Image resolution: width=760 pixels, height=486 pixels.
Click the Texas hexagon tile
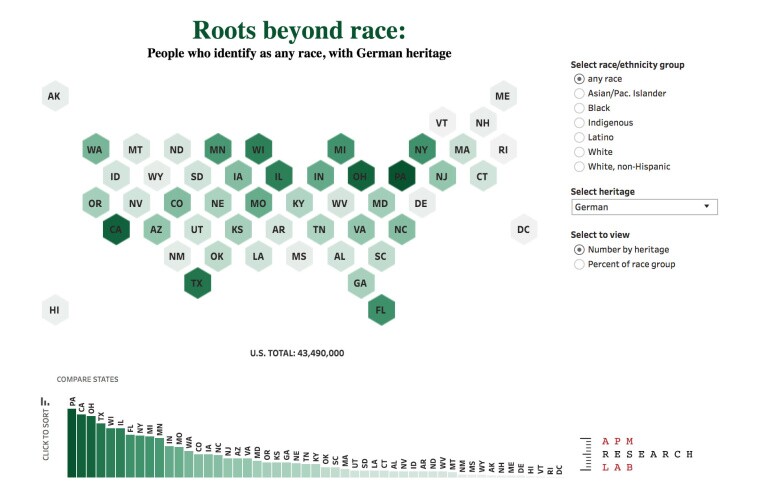(197, 283)
